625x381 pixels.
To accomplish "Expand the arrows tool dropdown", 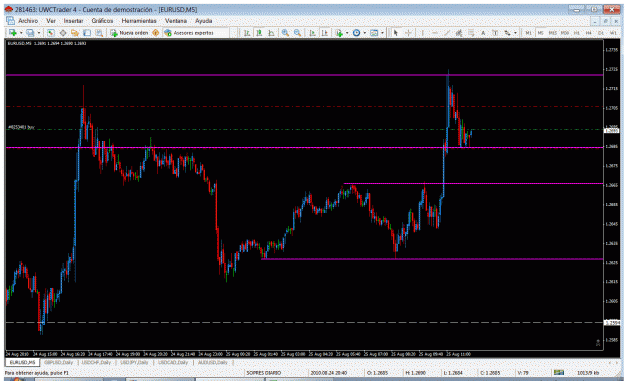I will (515, 33).
